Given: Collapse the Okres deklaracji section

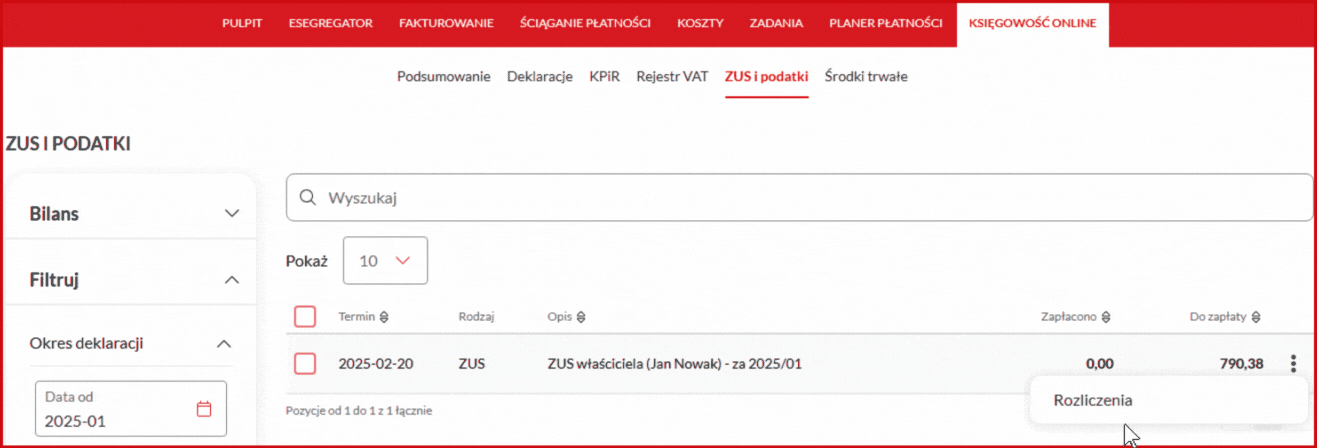Looking at the screenshot, I should (224, 343).
